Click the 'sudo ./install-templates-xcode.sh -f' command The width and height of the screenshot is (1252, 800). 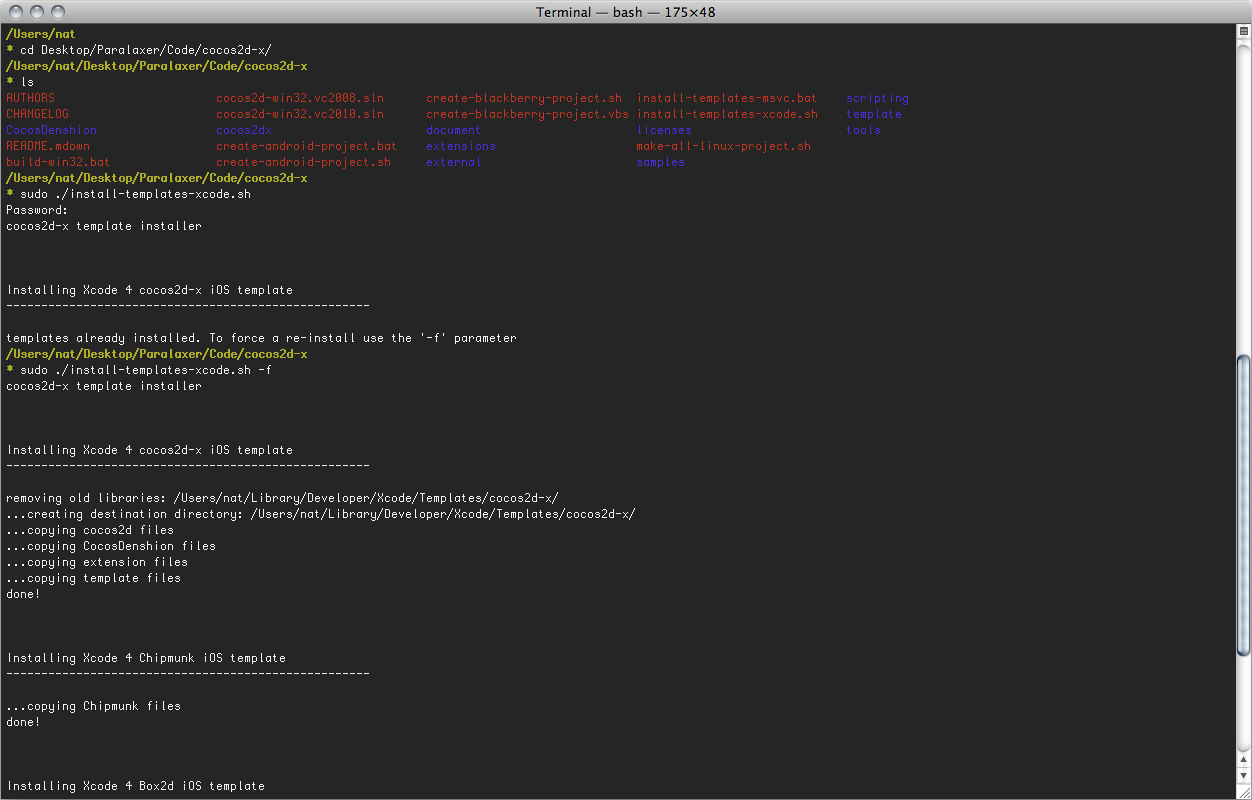click(x=139, y=370)
